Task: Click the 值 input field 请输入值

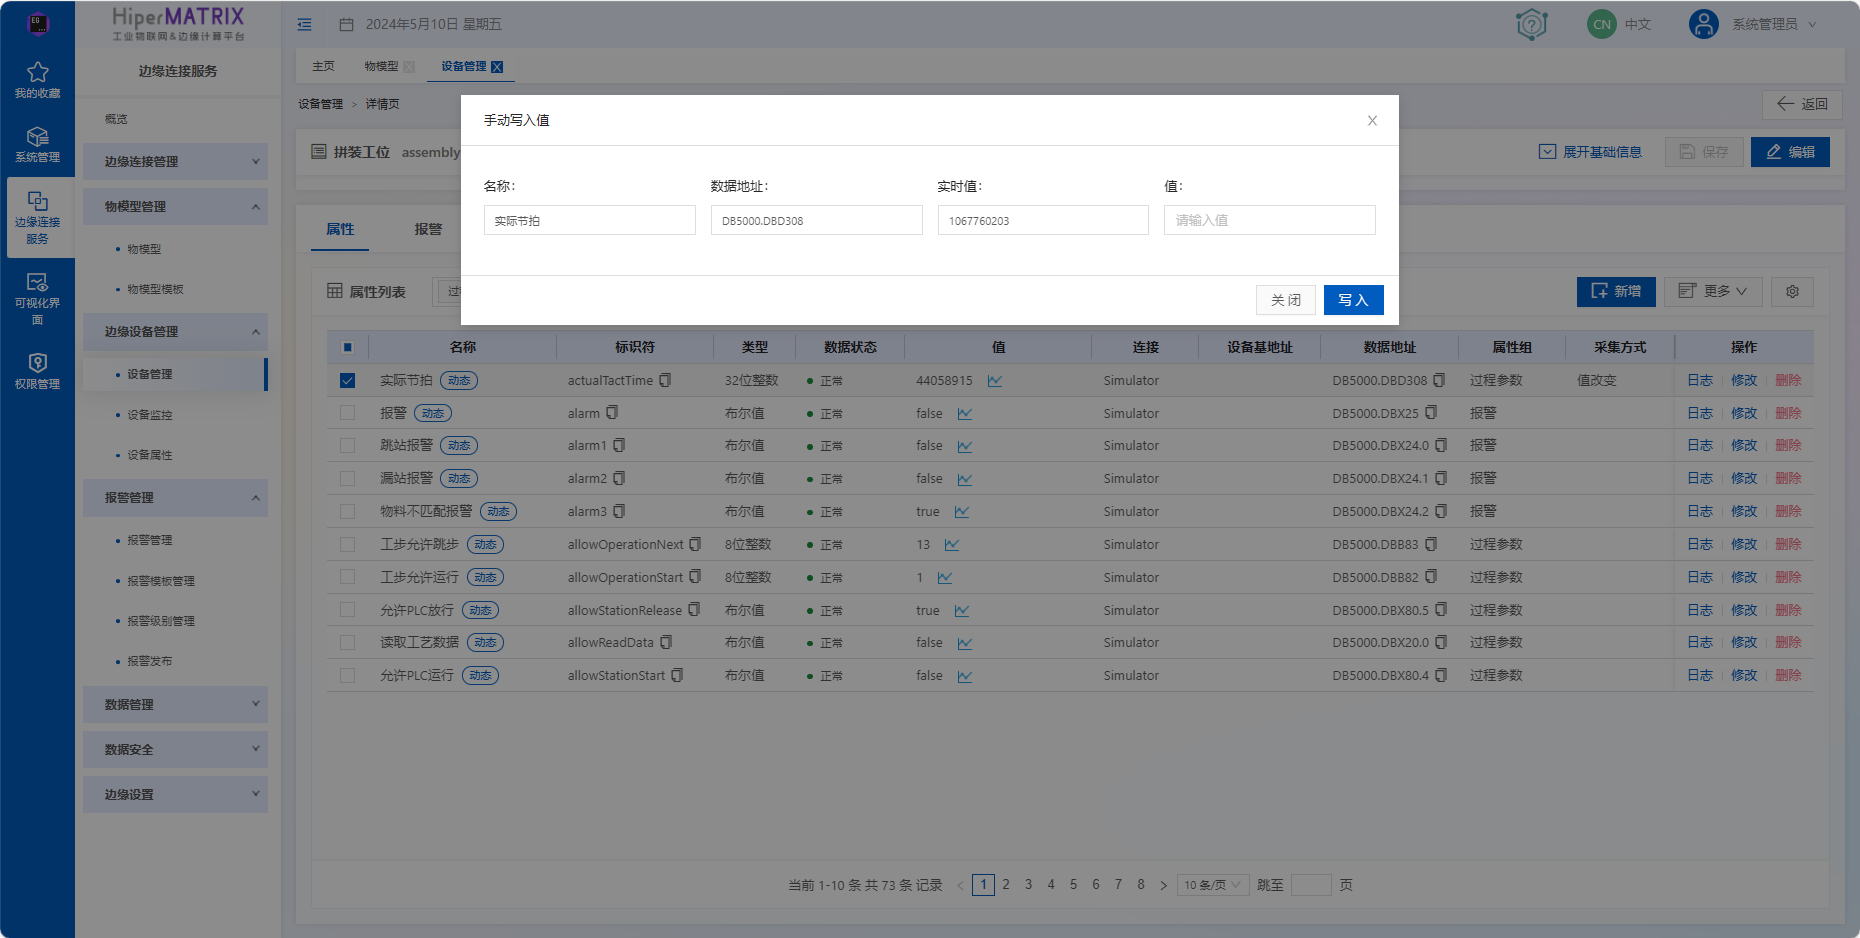Action: [x=1270, y=220]
